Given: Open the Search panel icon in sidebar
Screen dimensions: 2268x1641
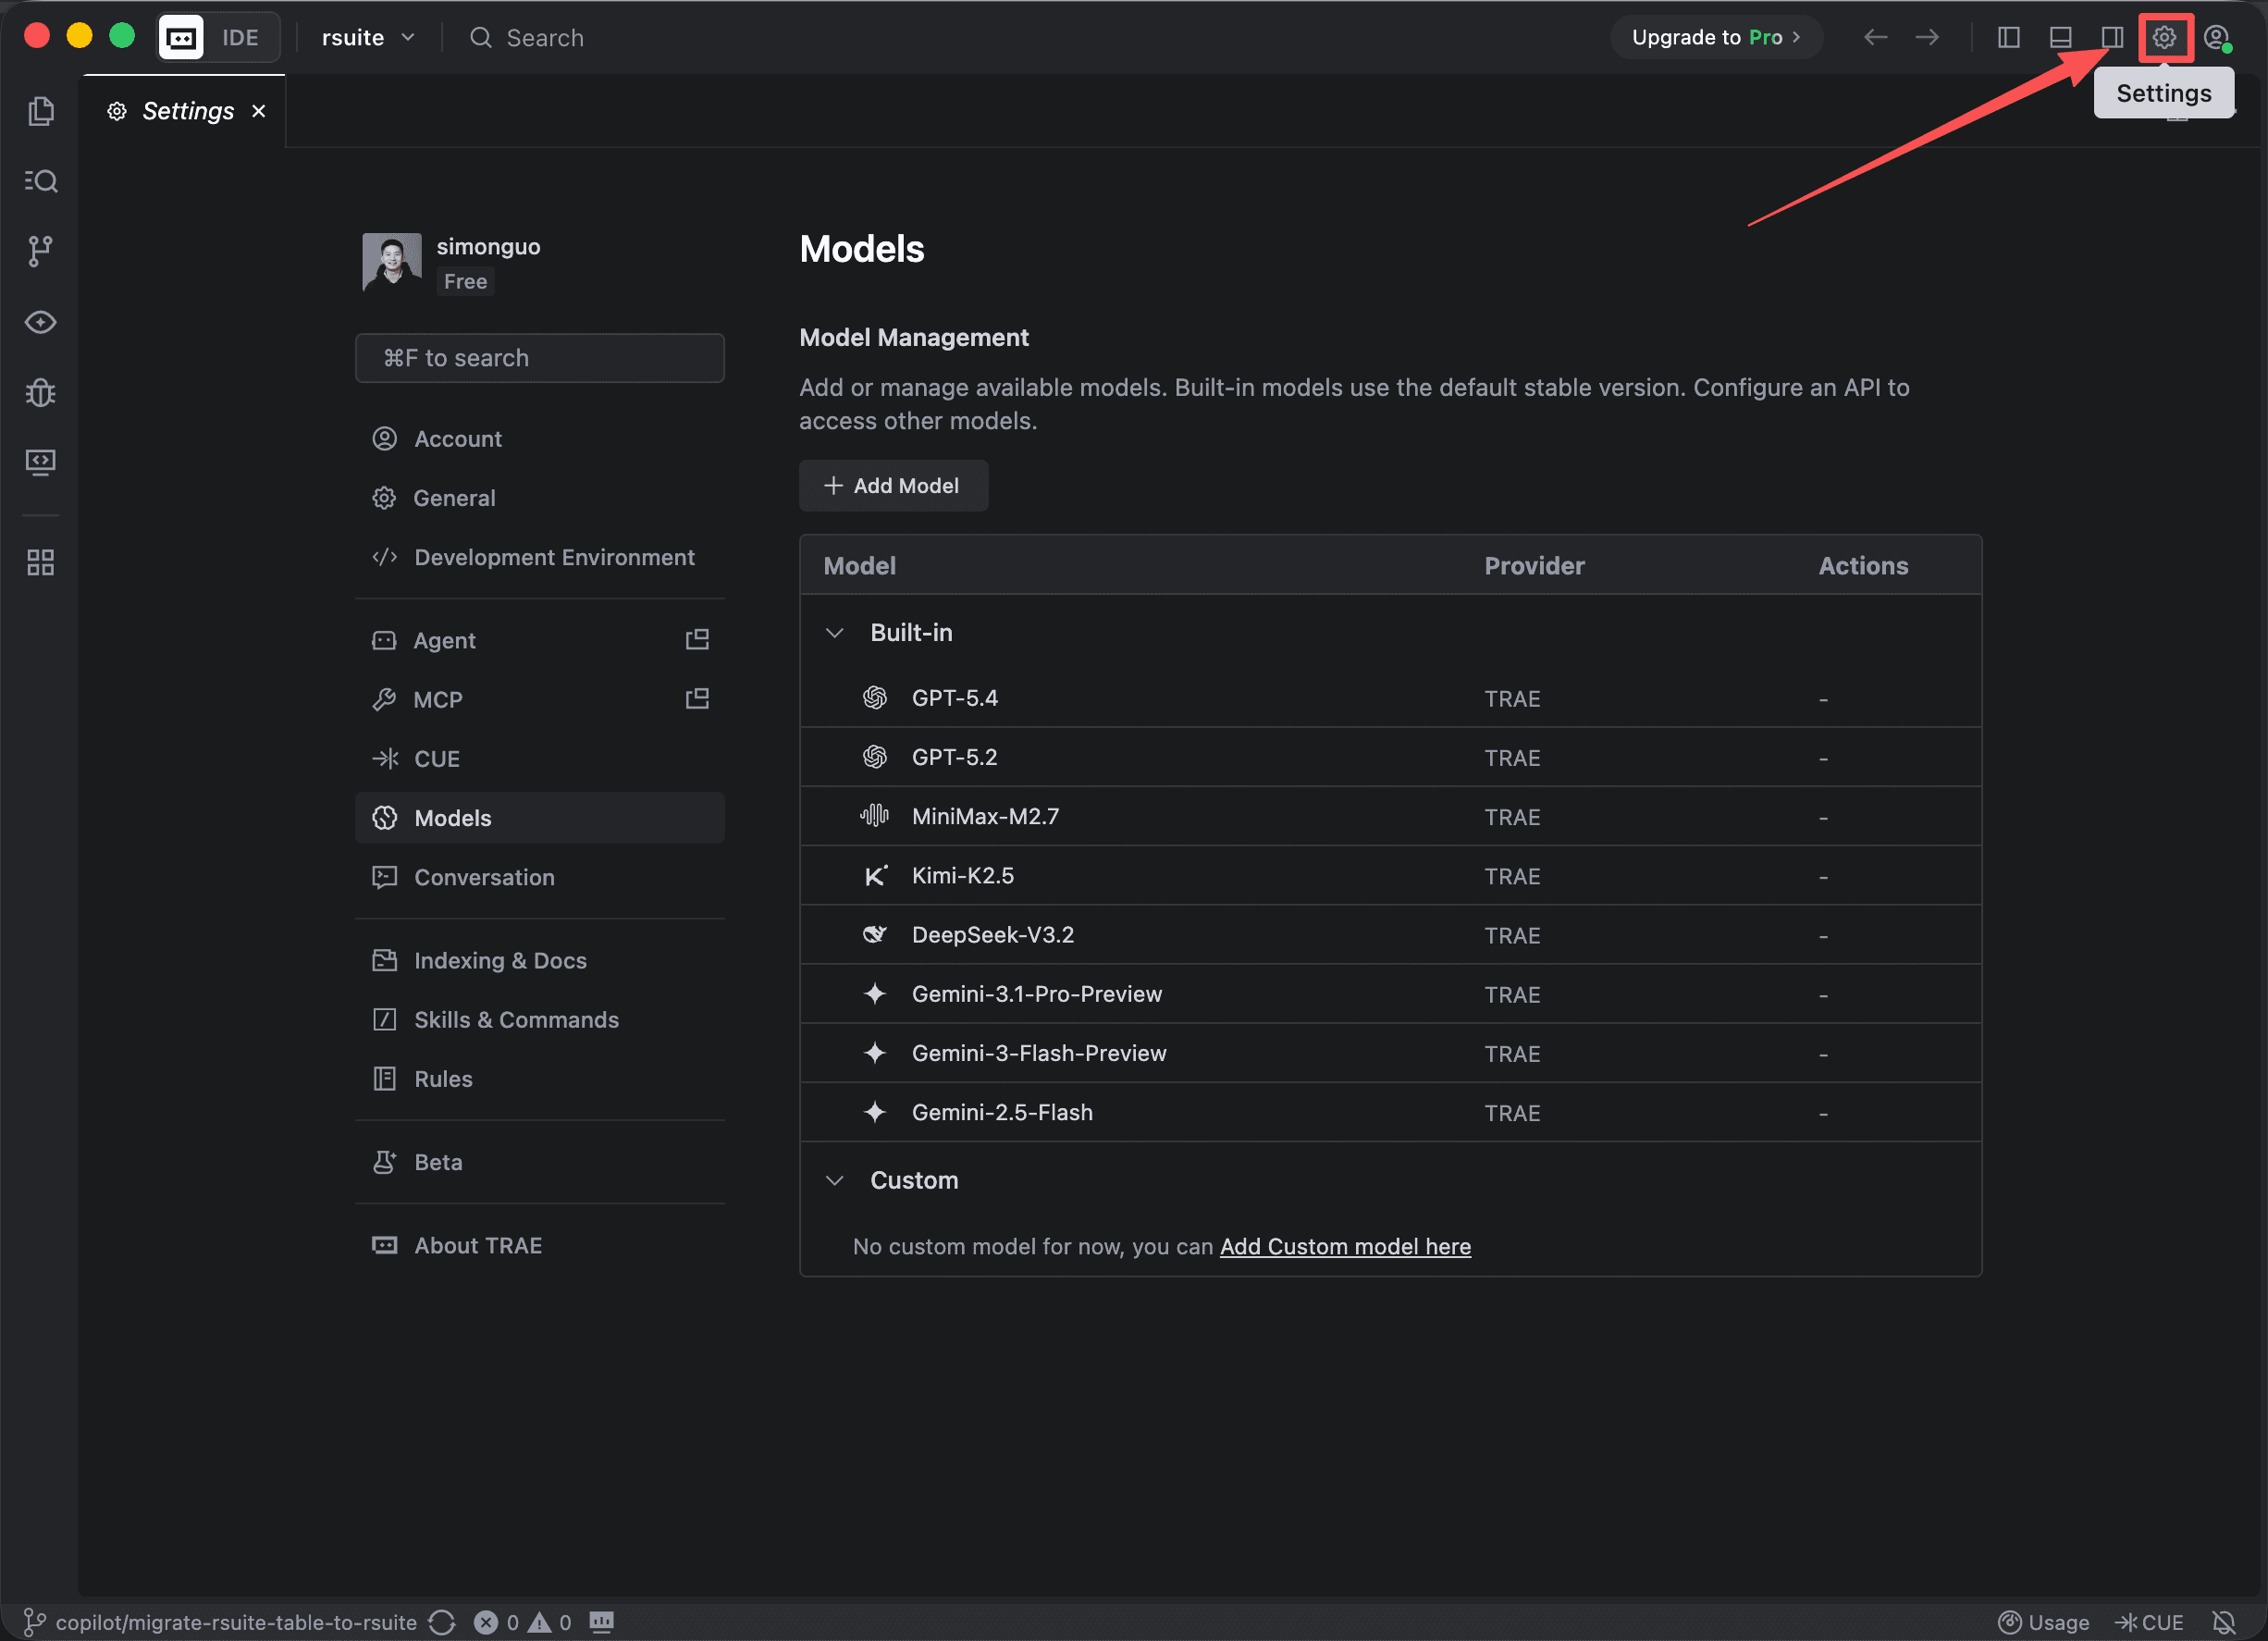Looking at the screenshot, I should pyautogui.click(x=41, y=181).
